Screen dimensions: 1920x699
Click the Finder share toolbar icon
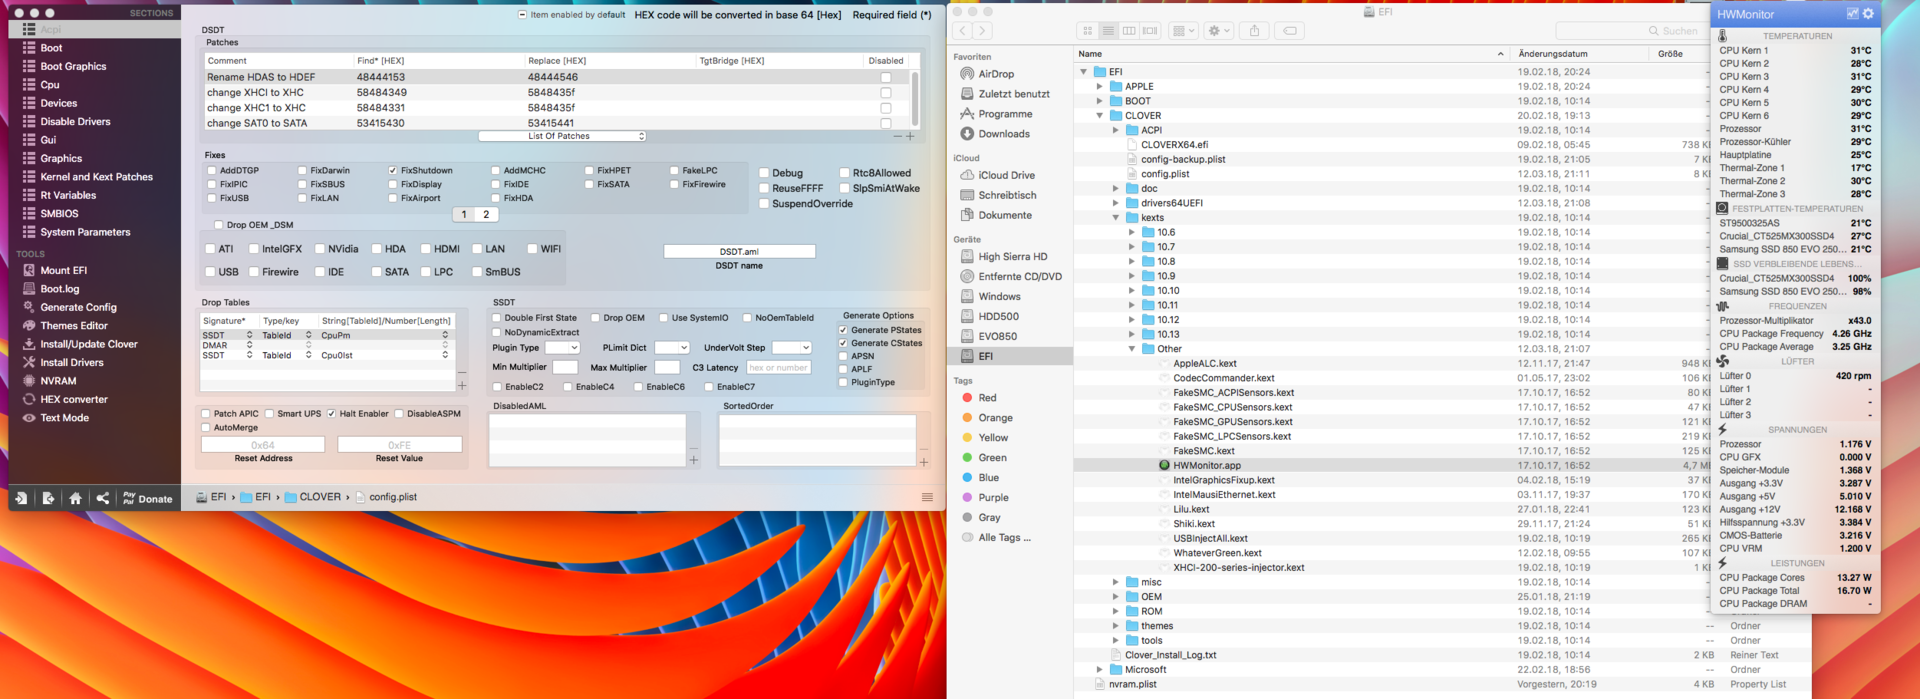(1254, 31)
